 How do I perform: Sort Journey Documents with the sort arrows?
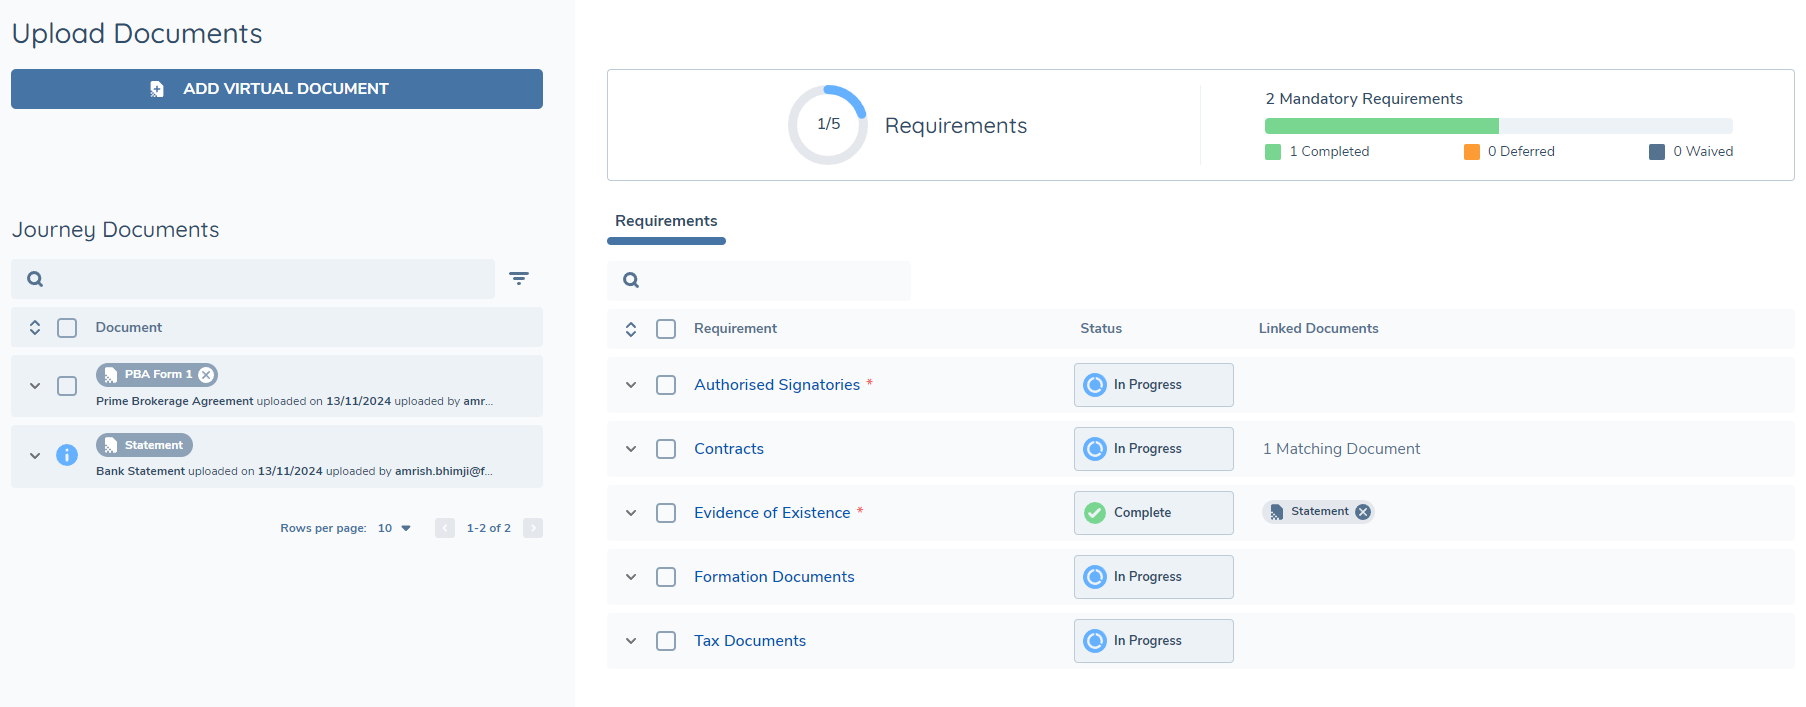(x=35, y=328)
